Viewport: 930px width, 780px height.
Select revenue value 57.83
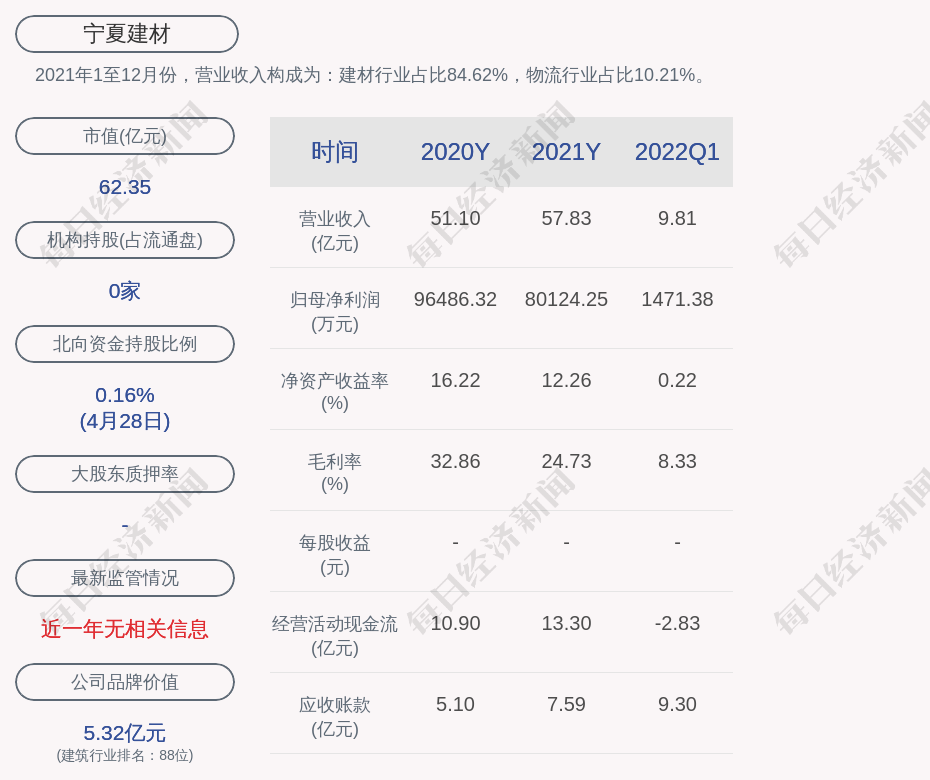[566, 218]
